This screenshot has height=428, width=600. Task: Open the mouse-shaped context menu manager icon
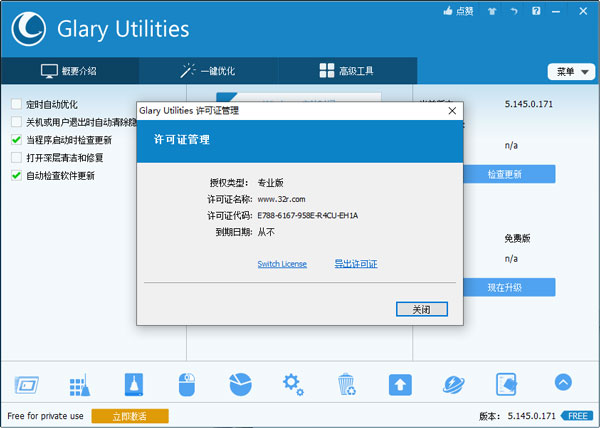tap(187, 384)
